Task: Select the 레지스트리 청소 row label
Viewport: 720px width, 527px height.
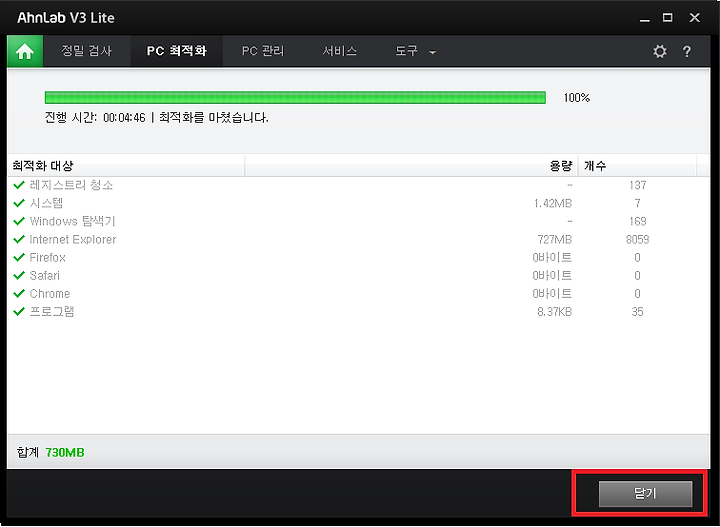Action: tap(71, 185)
